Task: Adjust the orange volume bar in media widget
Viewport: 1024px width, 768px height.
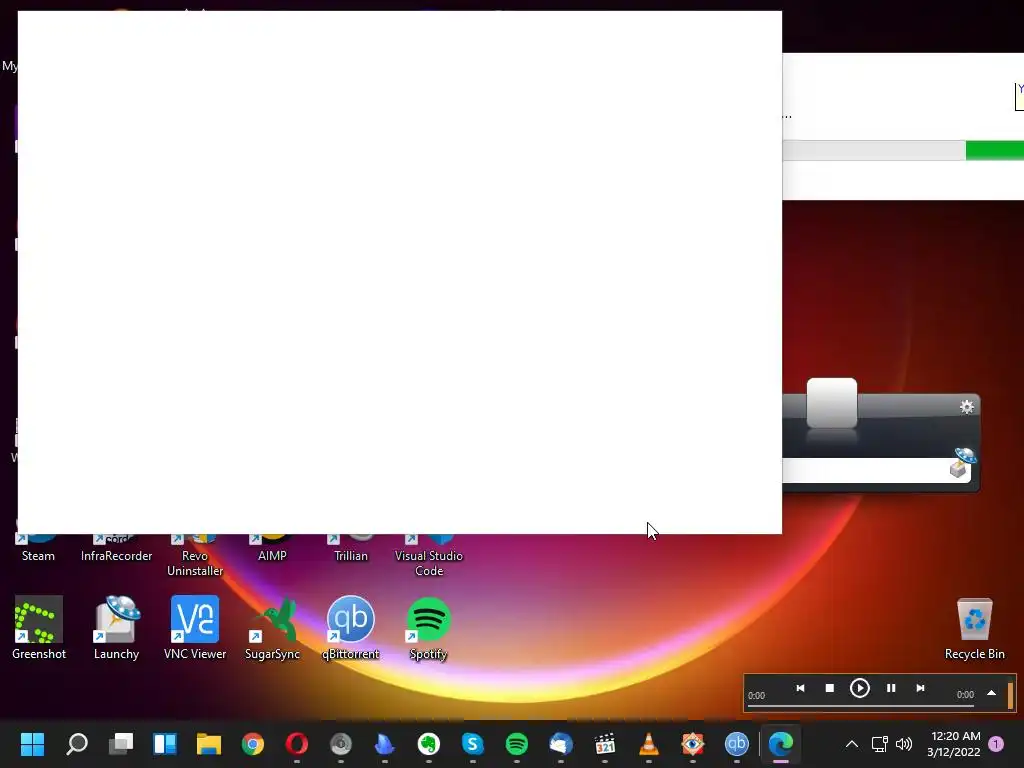Action: [1010, 695]
